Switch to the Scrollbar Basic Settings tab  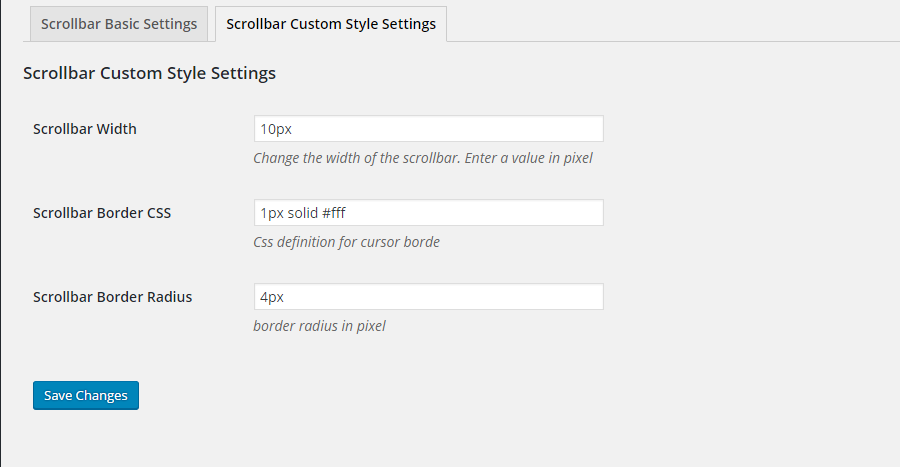click(x=119, y=24)
